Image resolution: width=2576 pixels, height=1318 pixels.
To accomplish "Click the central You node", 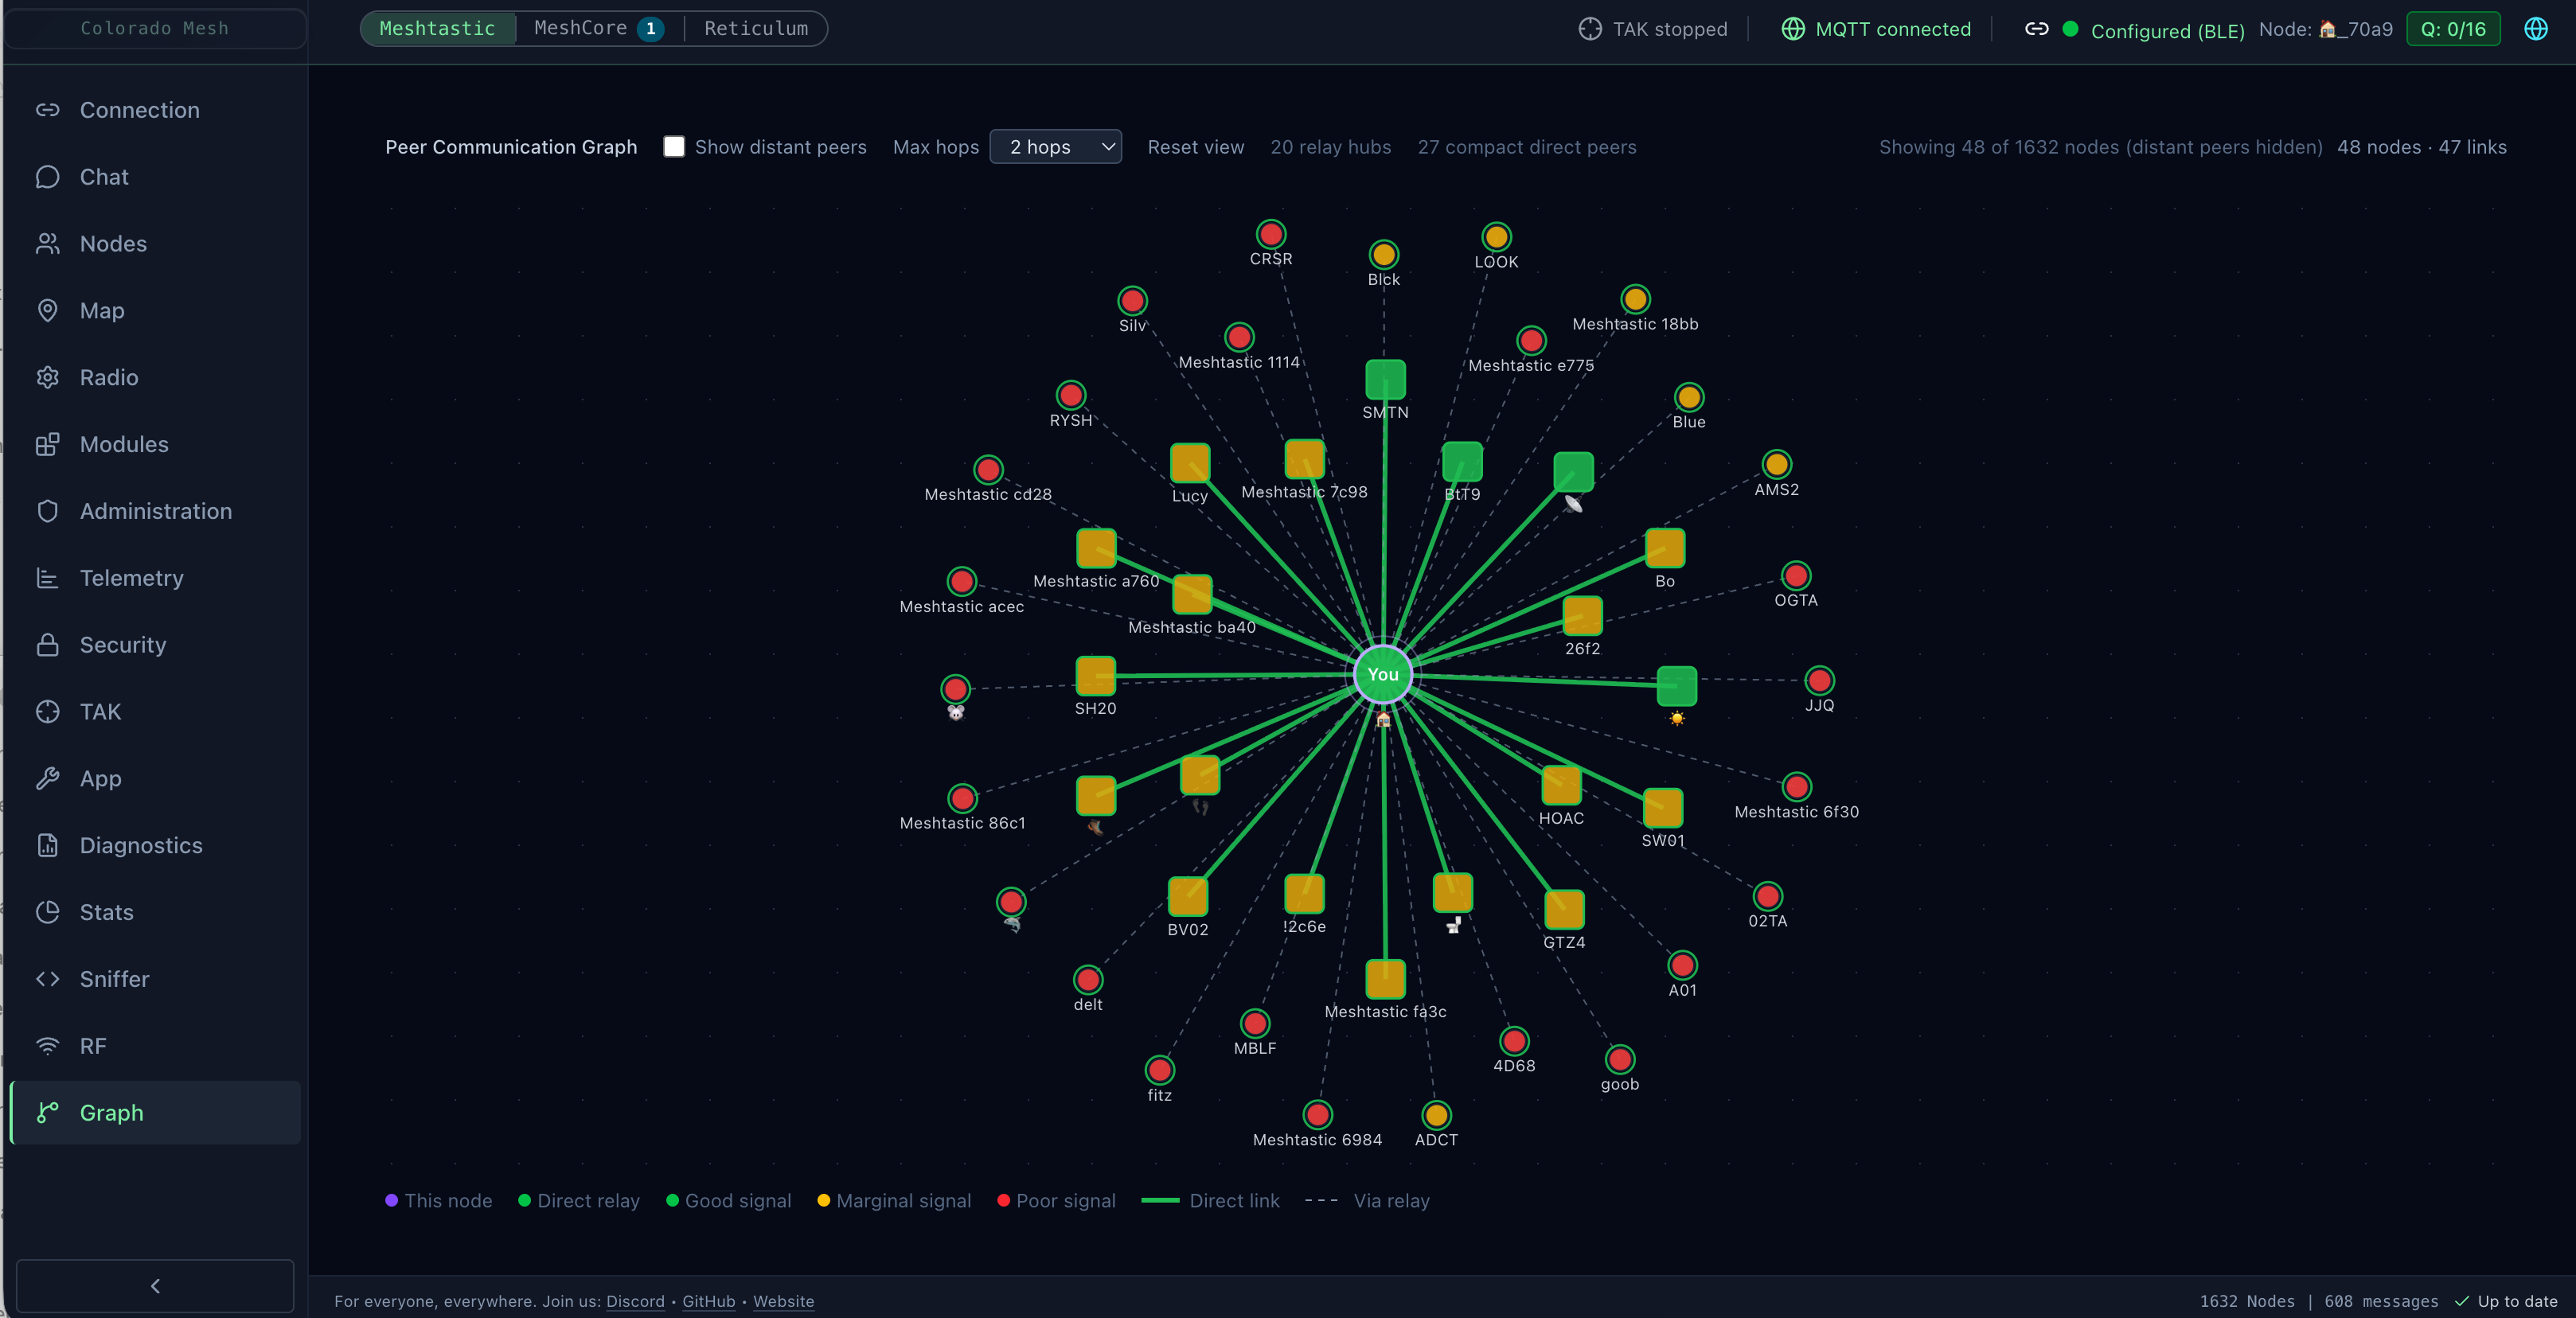I will coord(1383,675).
